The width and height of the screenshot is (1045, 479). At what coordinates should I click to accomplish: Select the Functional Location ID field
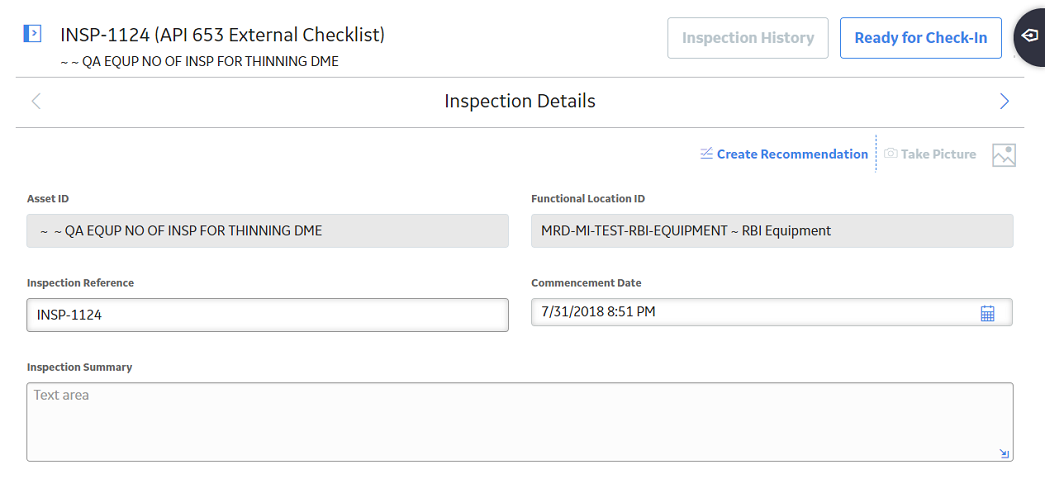[x=772, y=231]
